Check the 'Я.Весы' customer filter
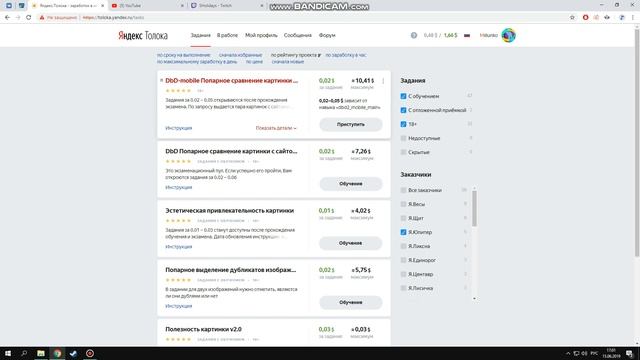Viewport: 640px width, 360px height. 403,204
